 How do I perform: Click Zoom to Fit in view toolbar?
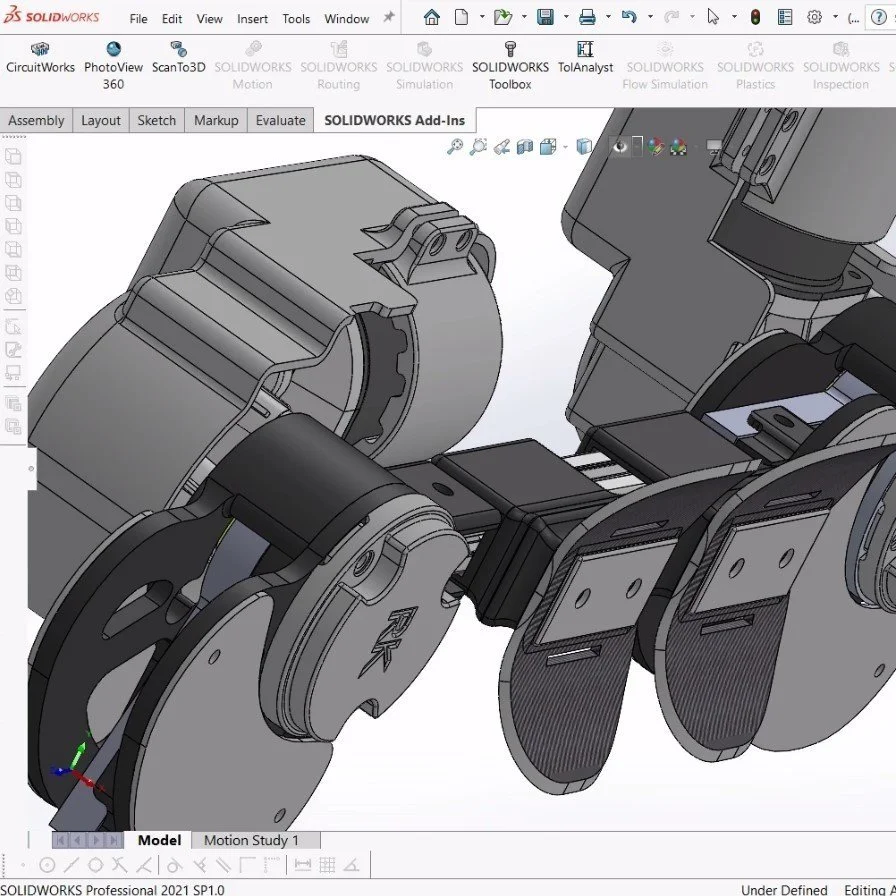pos(455,147)
